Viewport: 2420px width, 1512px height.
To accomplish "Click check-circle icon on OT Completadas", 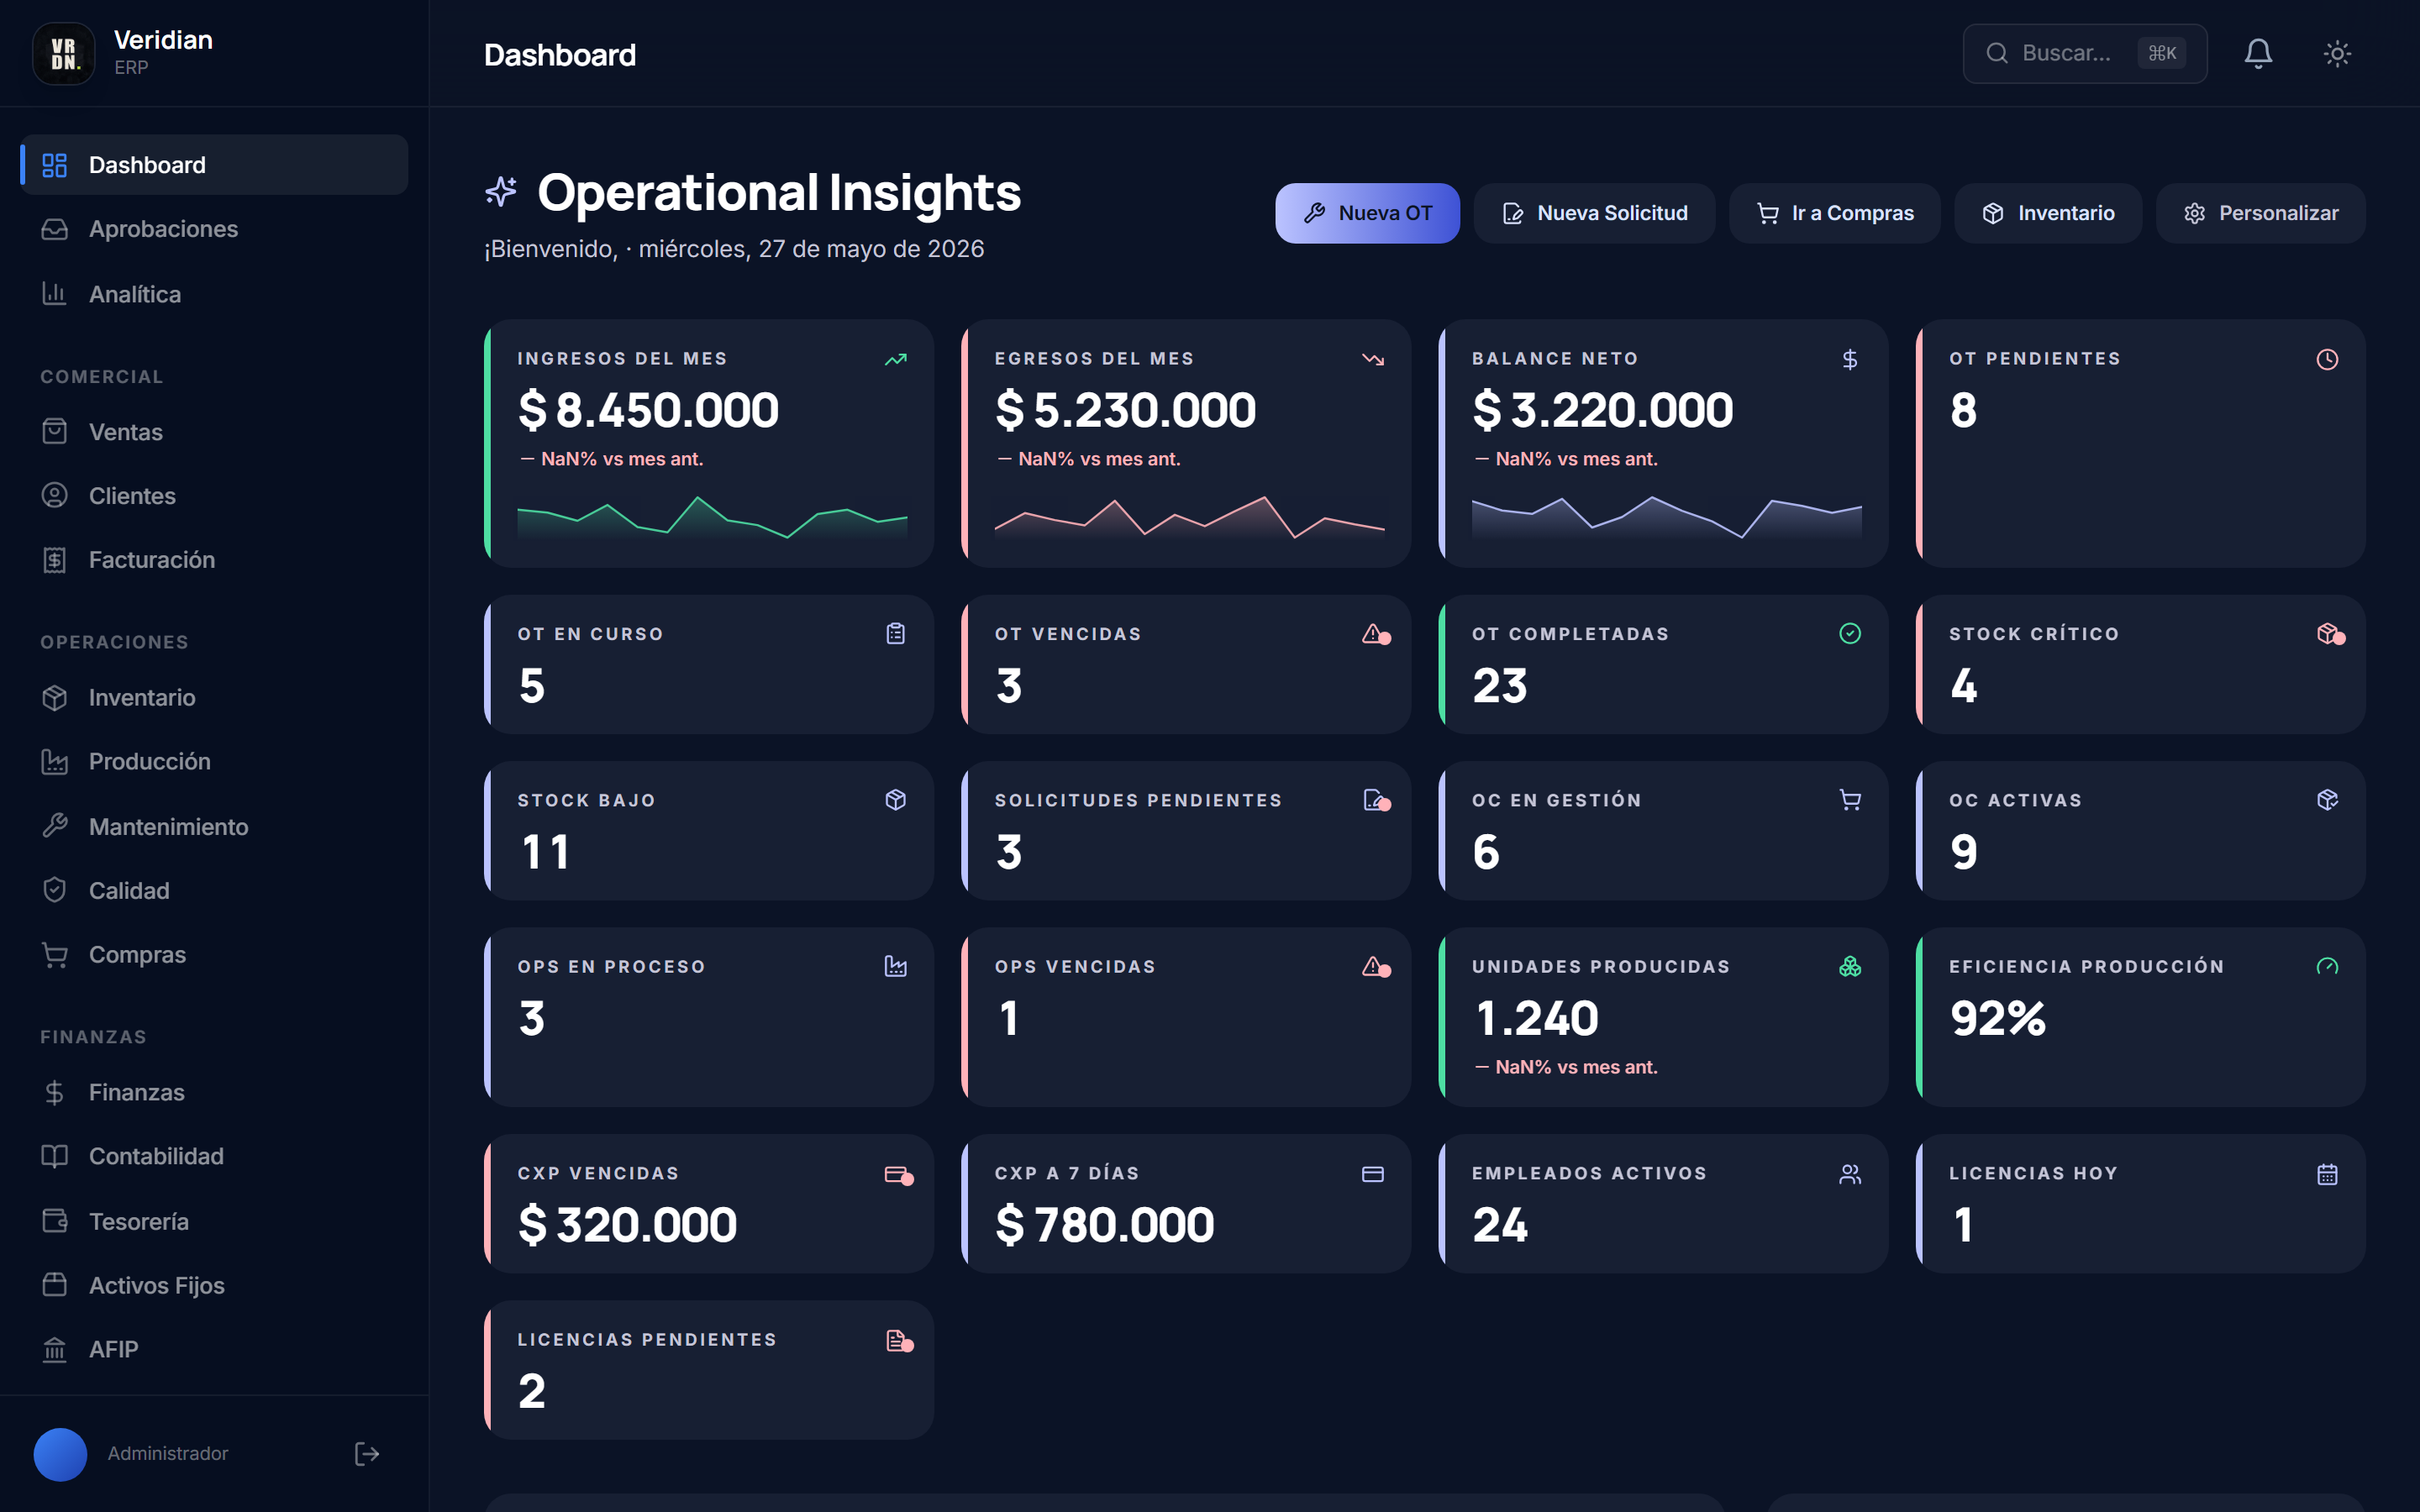I will pos(1850,633).
